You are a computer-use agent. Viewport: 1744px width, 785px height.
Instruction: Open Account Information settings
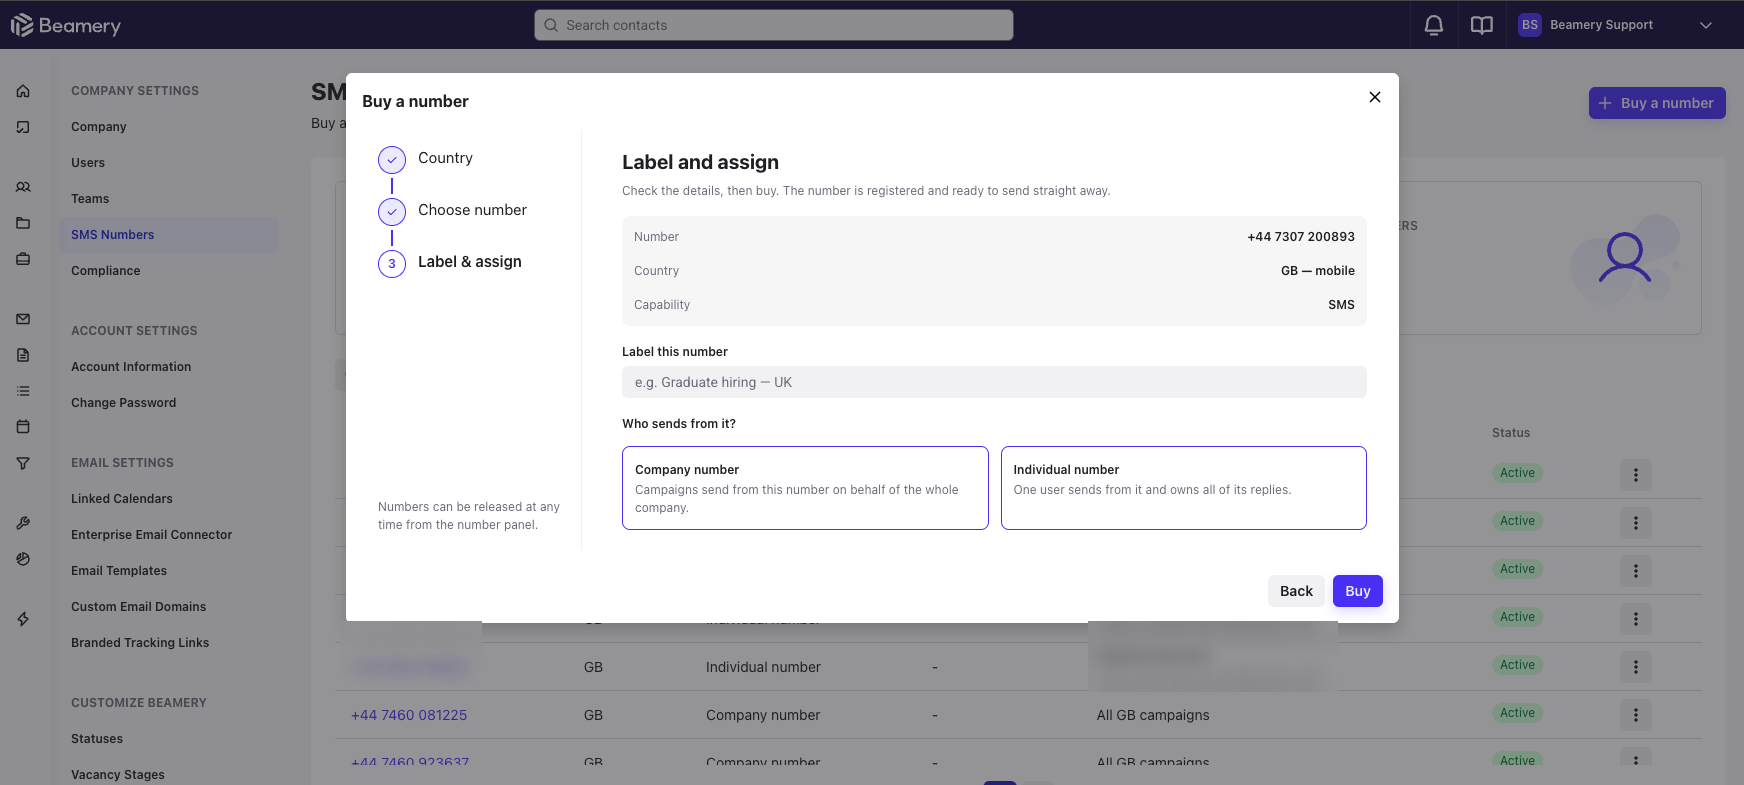click(131, 367)
